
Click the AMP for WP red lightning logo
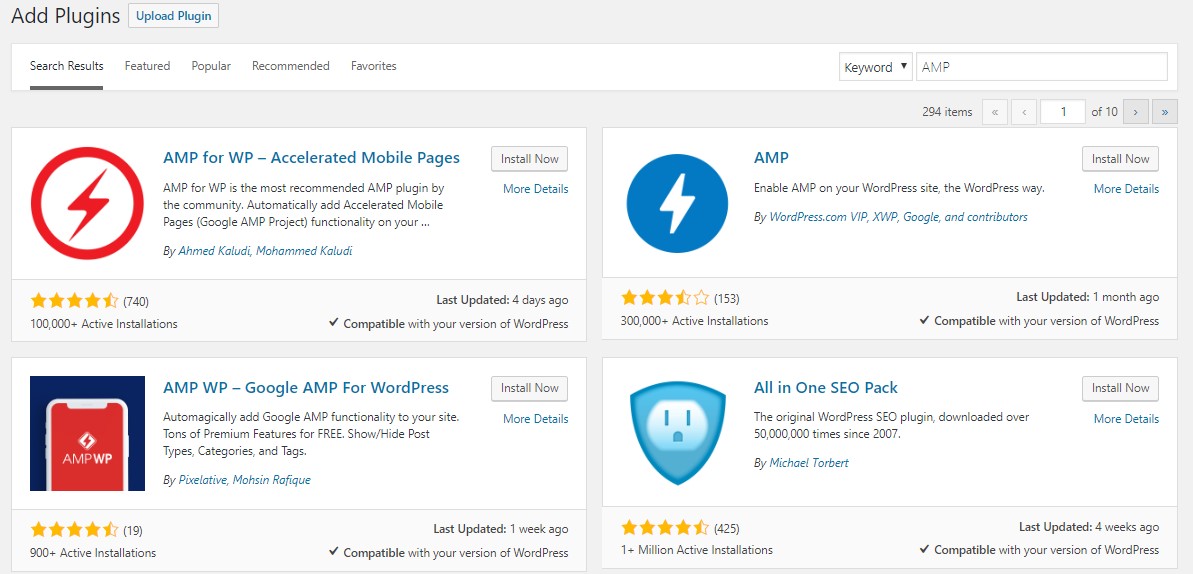point(87,203)
